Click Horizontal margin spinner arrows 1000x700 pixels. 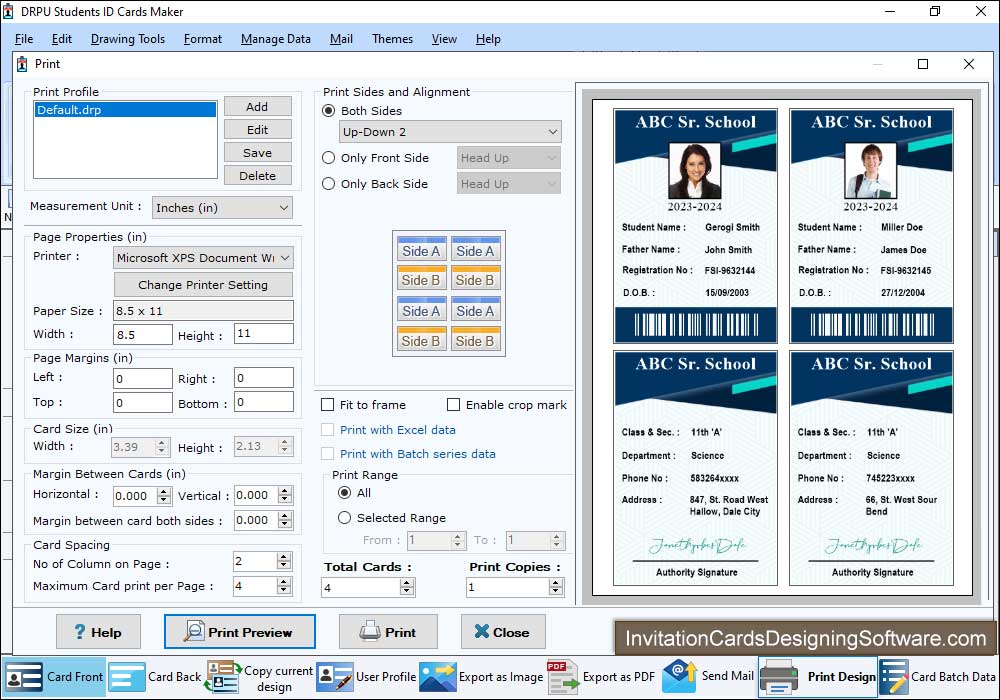pos(165,495)
